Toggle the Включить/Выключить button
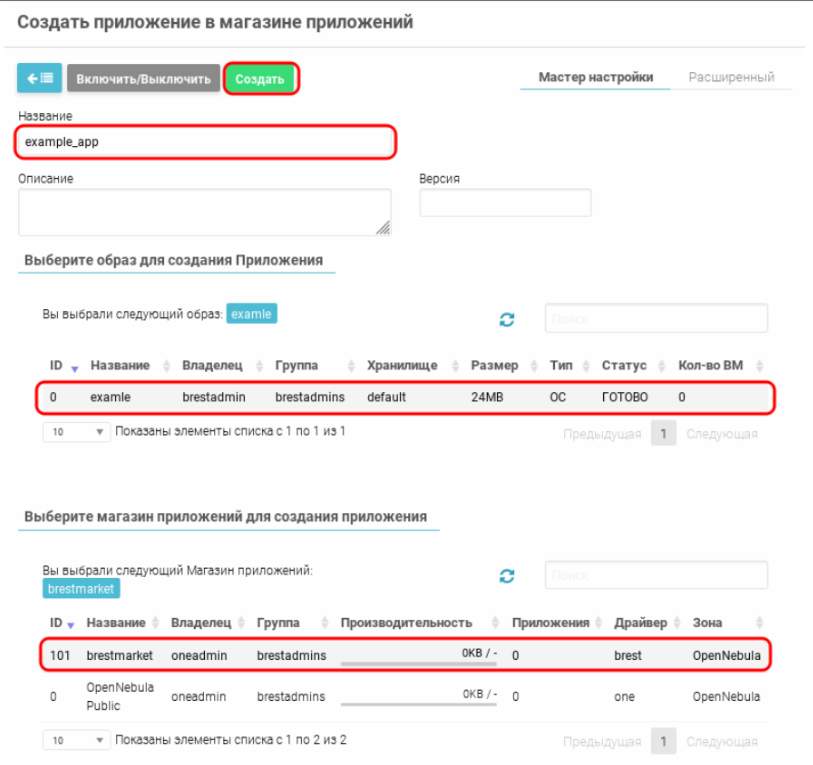 coord(144,79)
